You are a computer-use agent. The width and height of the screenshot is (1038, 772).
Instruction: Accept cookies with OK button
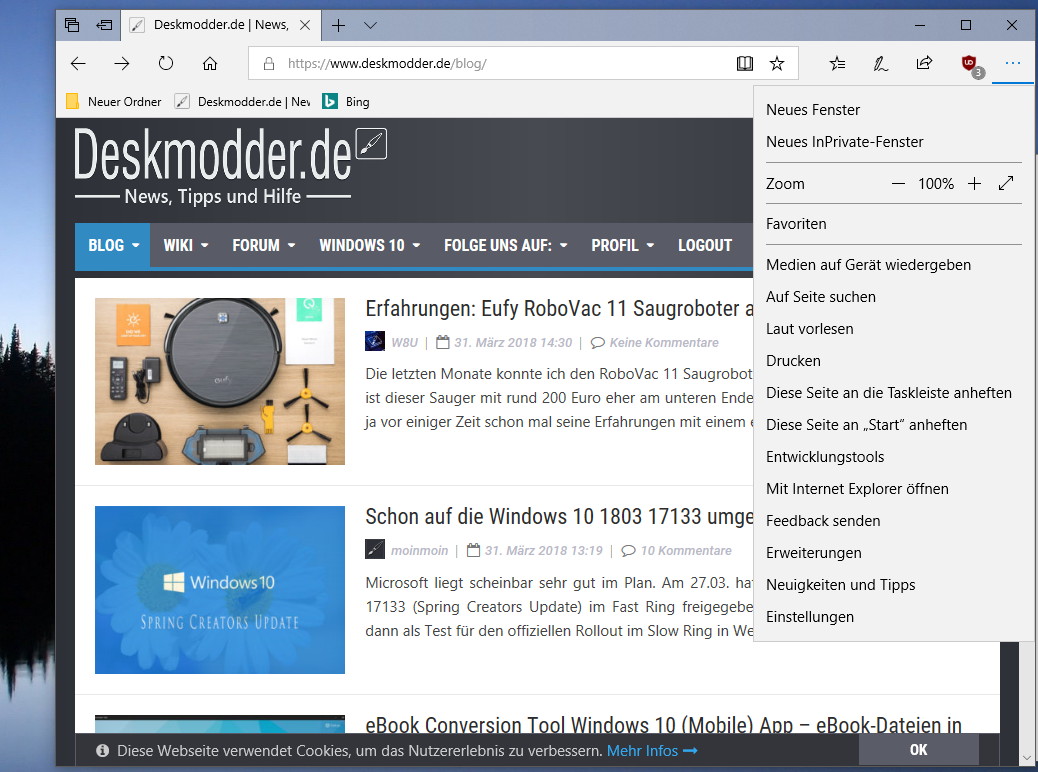tap(918, 750)
